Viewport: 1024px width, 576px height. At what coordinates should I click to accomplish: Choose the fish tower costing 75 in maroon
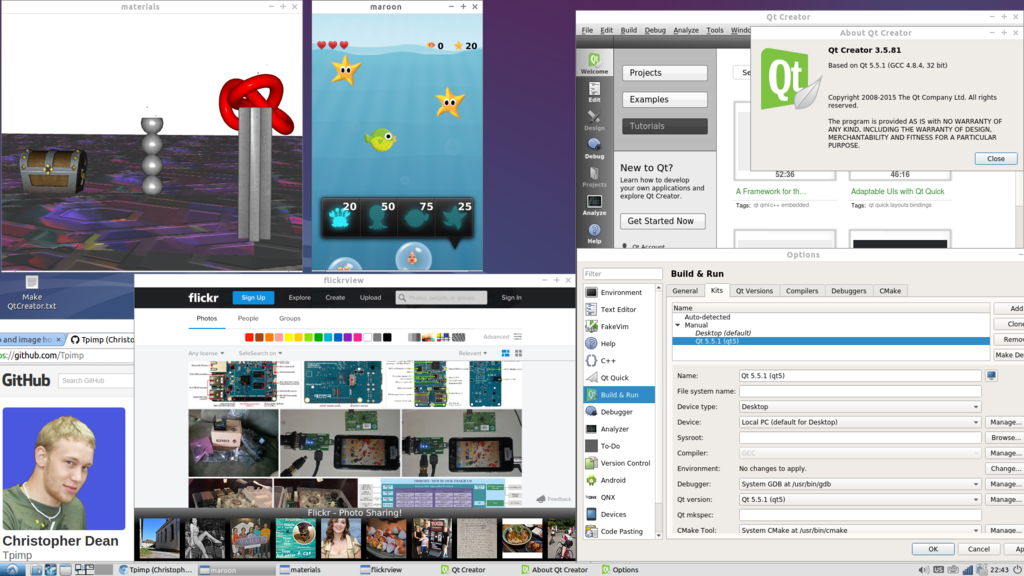pyautogui.click(x=417, y=217)
